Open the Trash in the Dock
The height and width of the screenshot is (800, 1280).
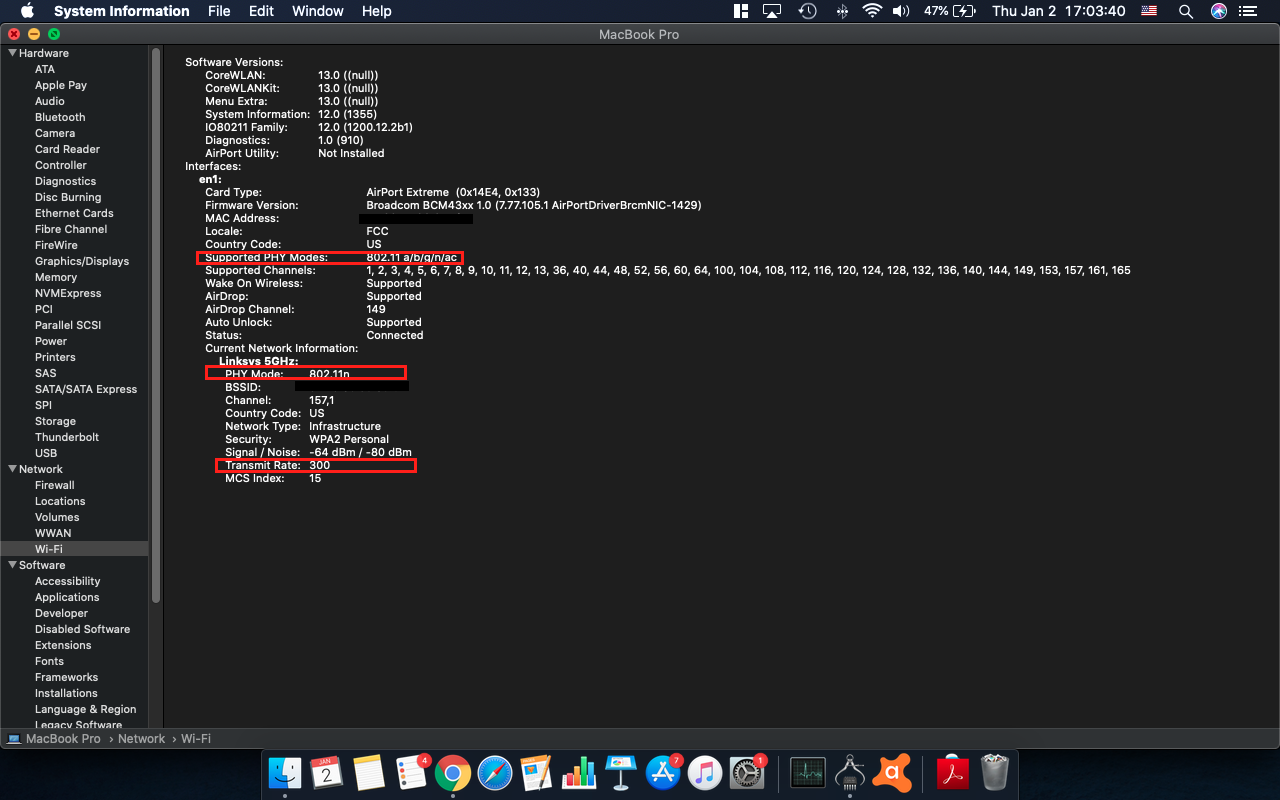coord(994,772)
